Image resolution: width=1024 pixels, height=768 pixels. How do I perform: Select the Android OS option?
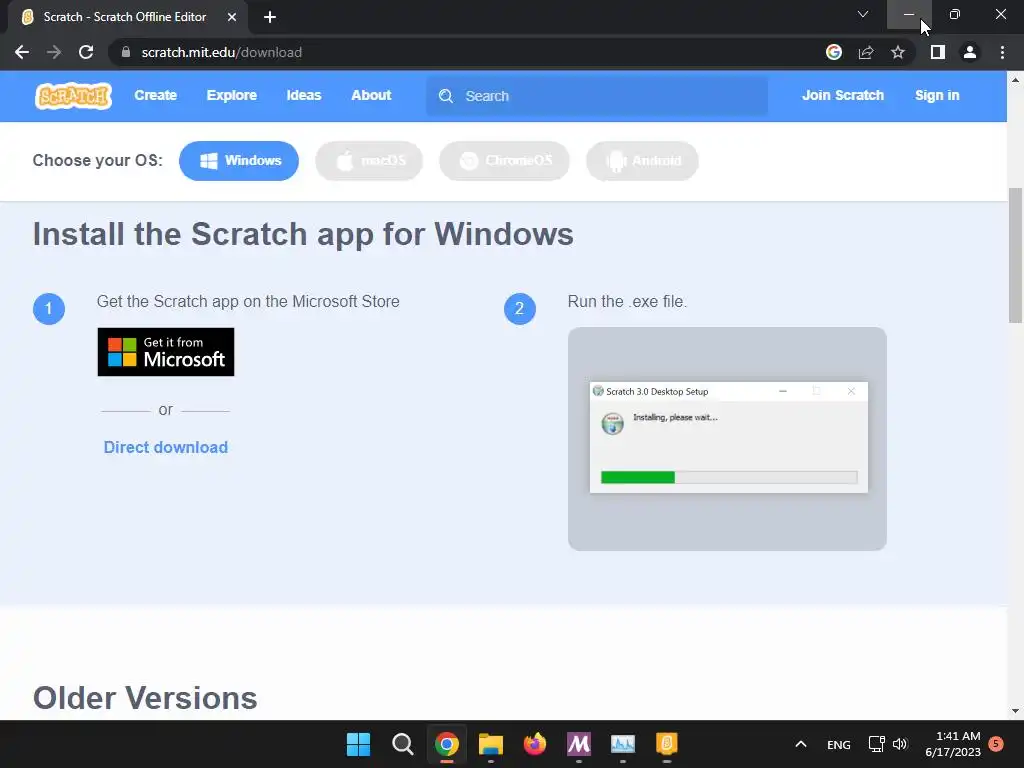[643, 161]
